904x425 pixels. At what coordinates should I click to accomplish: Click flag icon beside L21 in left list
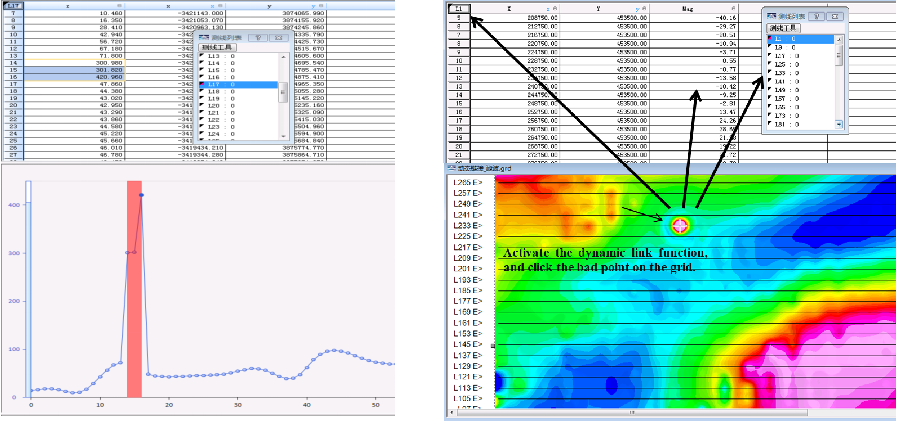pyautogui.click(x=202, y=113)
